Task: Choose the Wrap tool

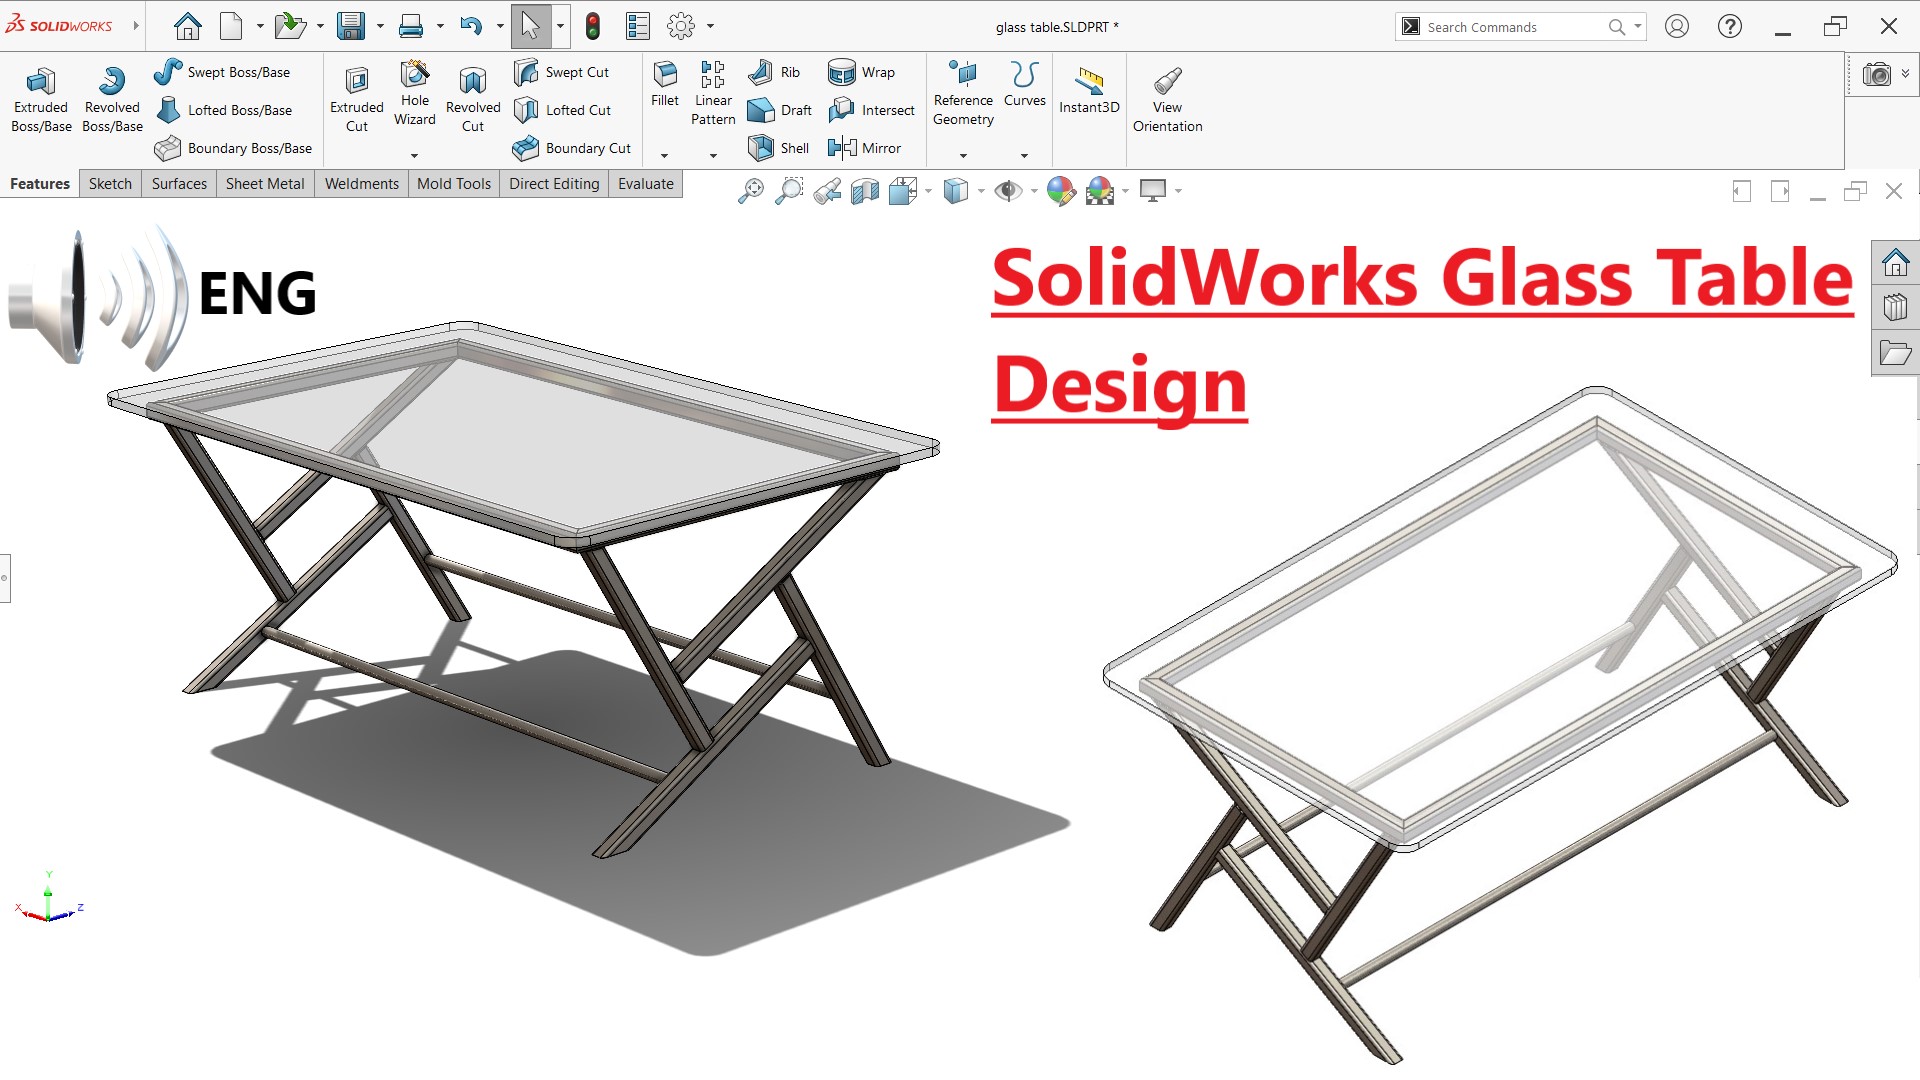Action: pyautogui.click(x=862, y=72)
